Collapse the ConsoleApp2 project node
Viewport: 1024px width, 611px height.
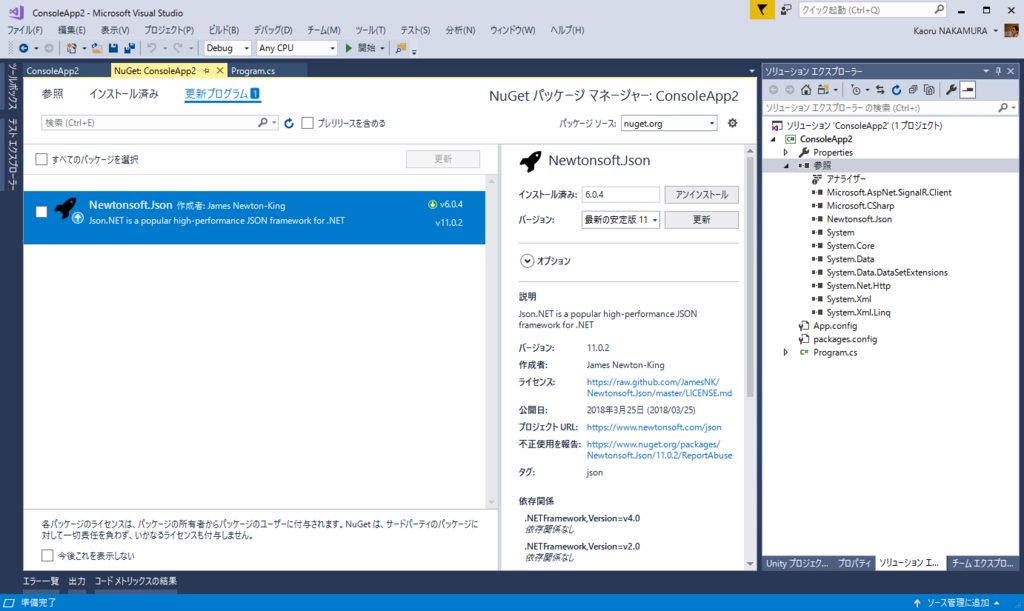point(774,139)
